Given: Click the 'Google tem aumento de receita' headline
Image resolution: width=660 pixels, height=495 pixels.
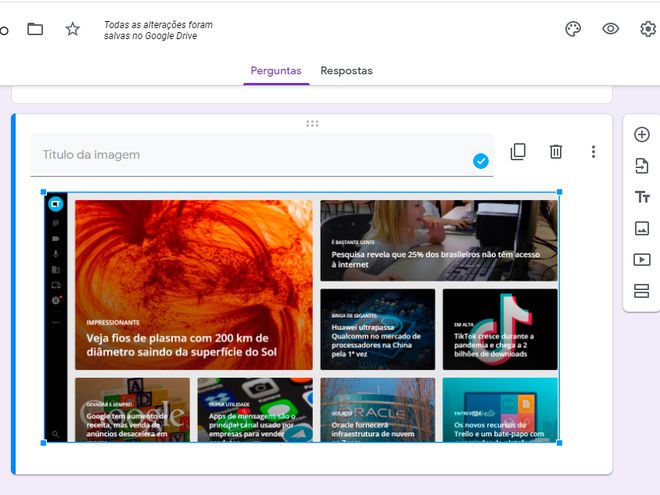Looking at the screenshot, I should point(127,425).
